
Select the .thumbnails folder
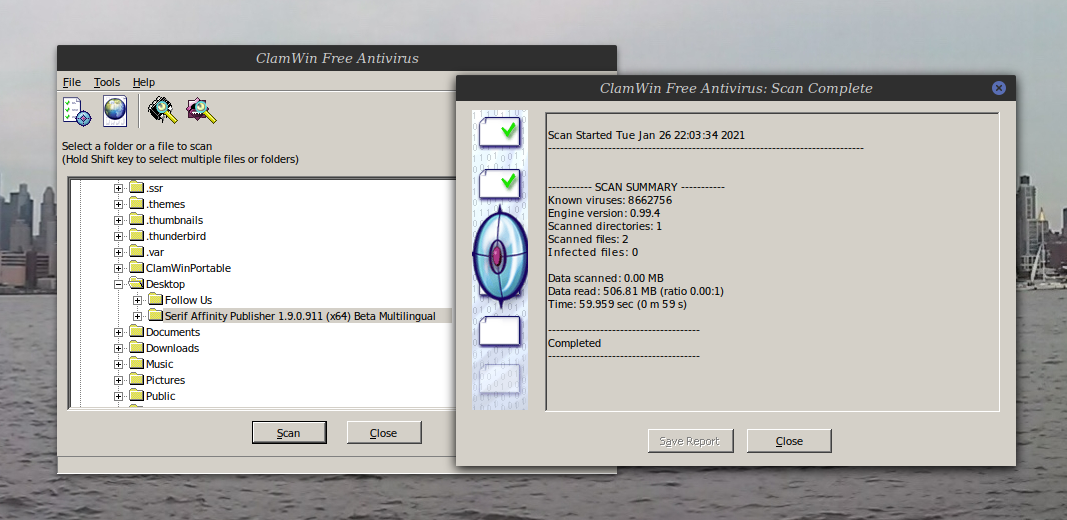point(174,220)
